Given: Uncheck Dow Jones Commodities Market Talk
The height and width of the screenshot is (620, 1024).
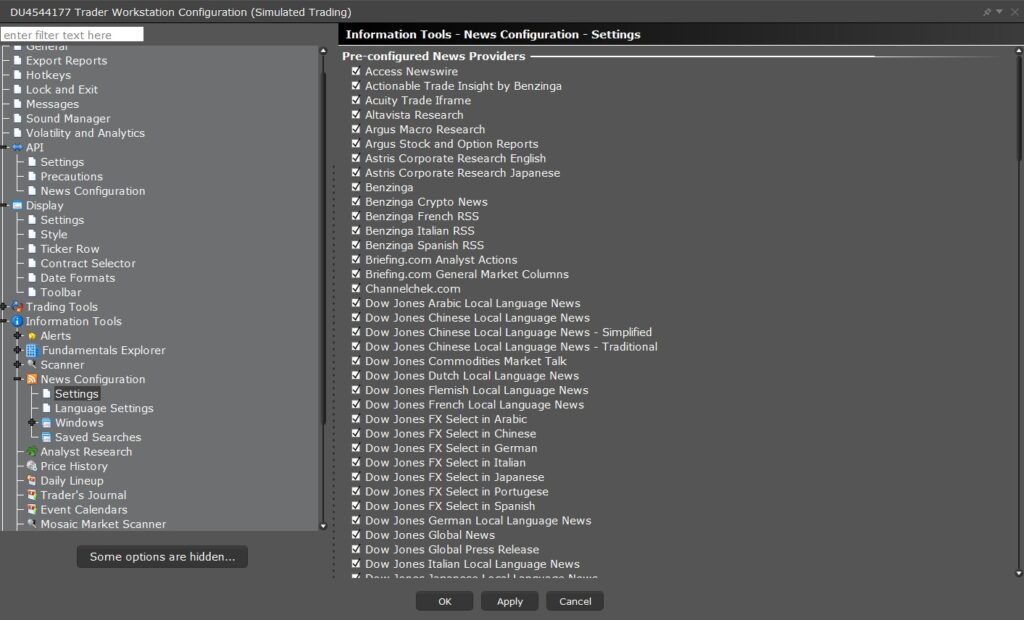Looking at the screenshot, I should point(356,361).
